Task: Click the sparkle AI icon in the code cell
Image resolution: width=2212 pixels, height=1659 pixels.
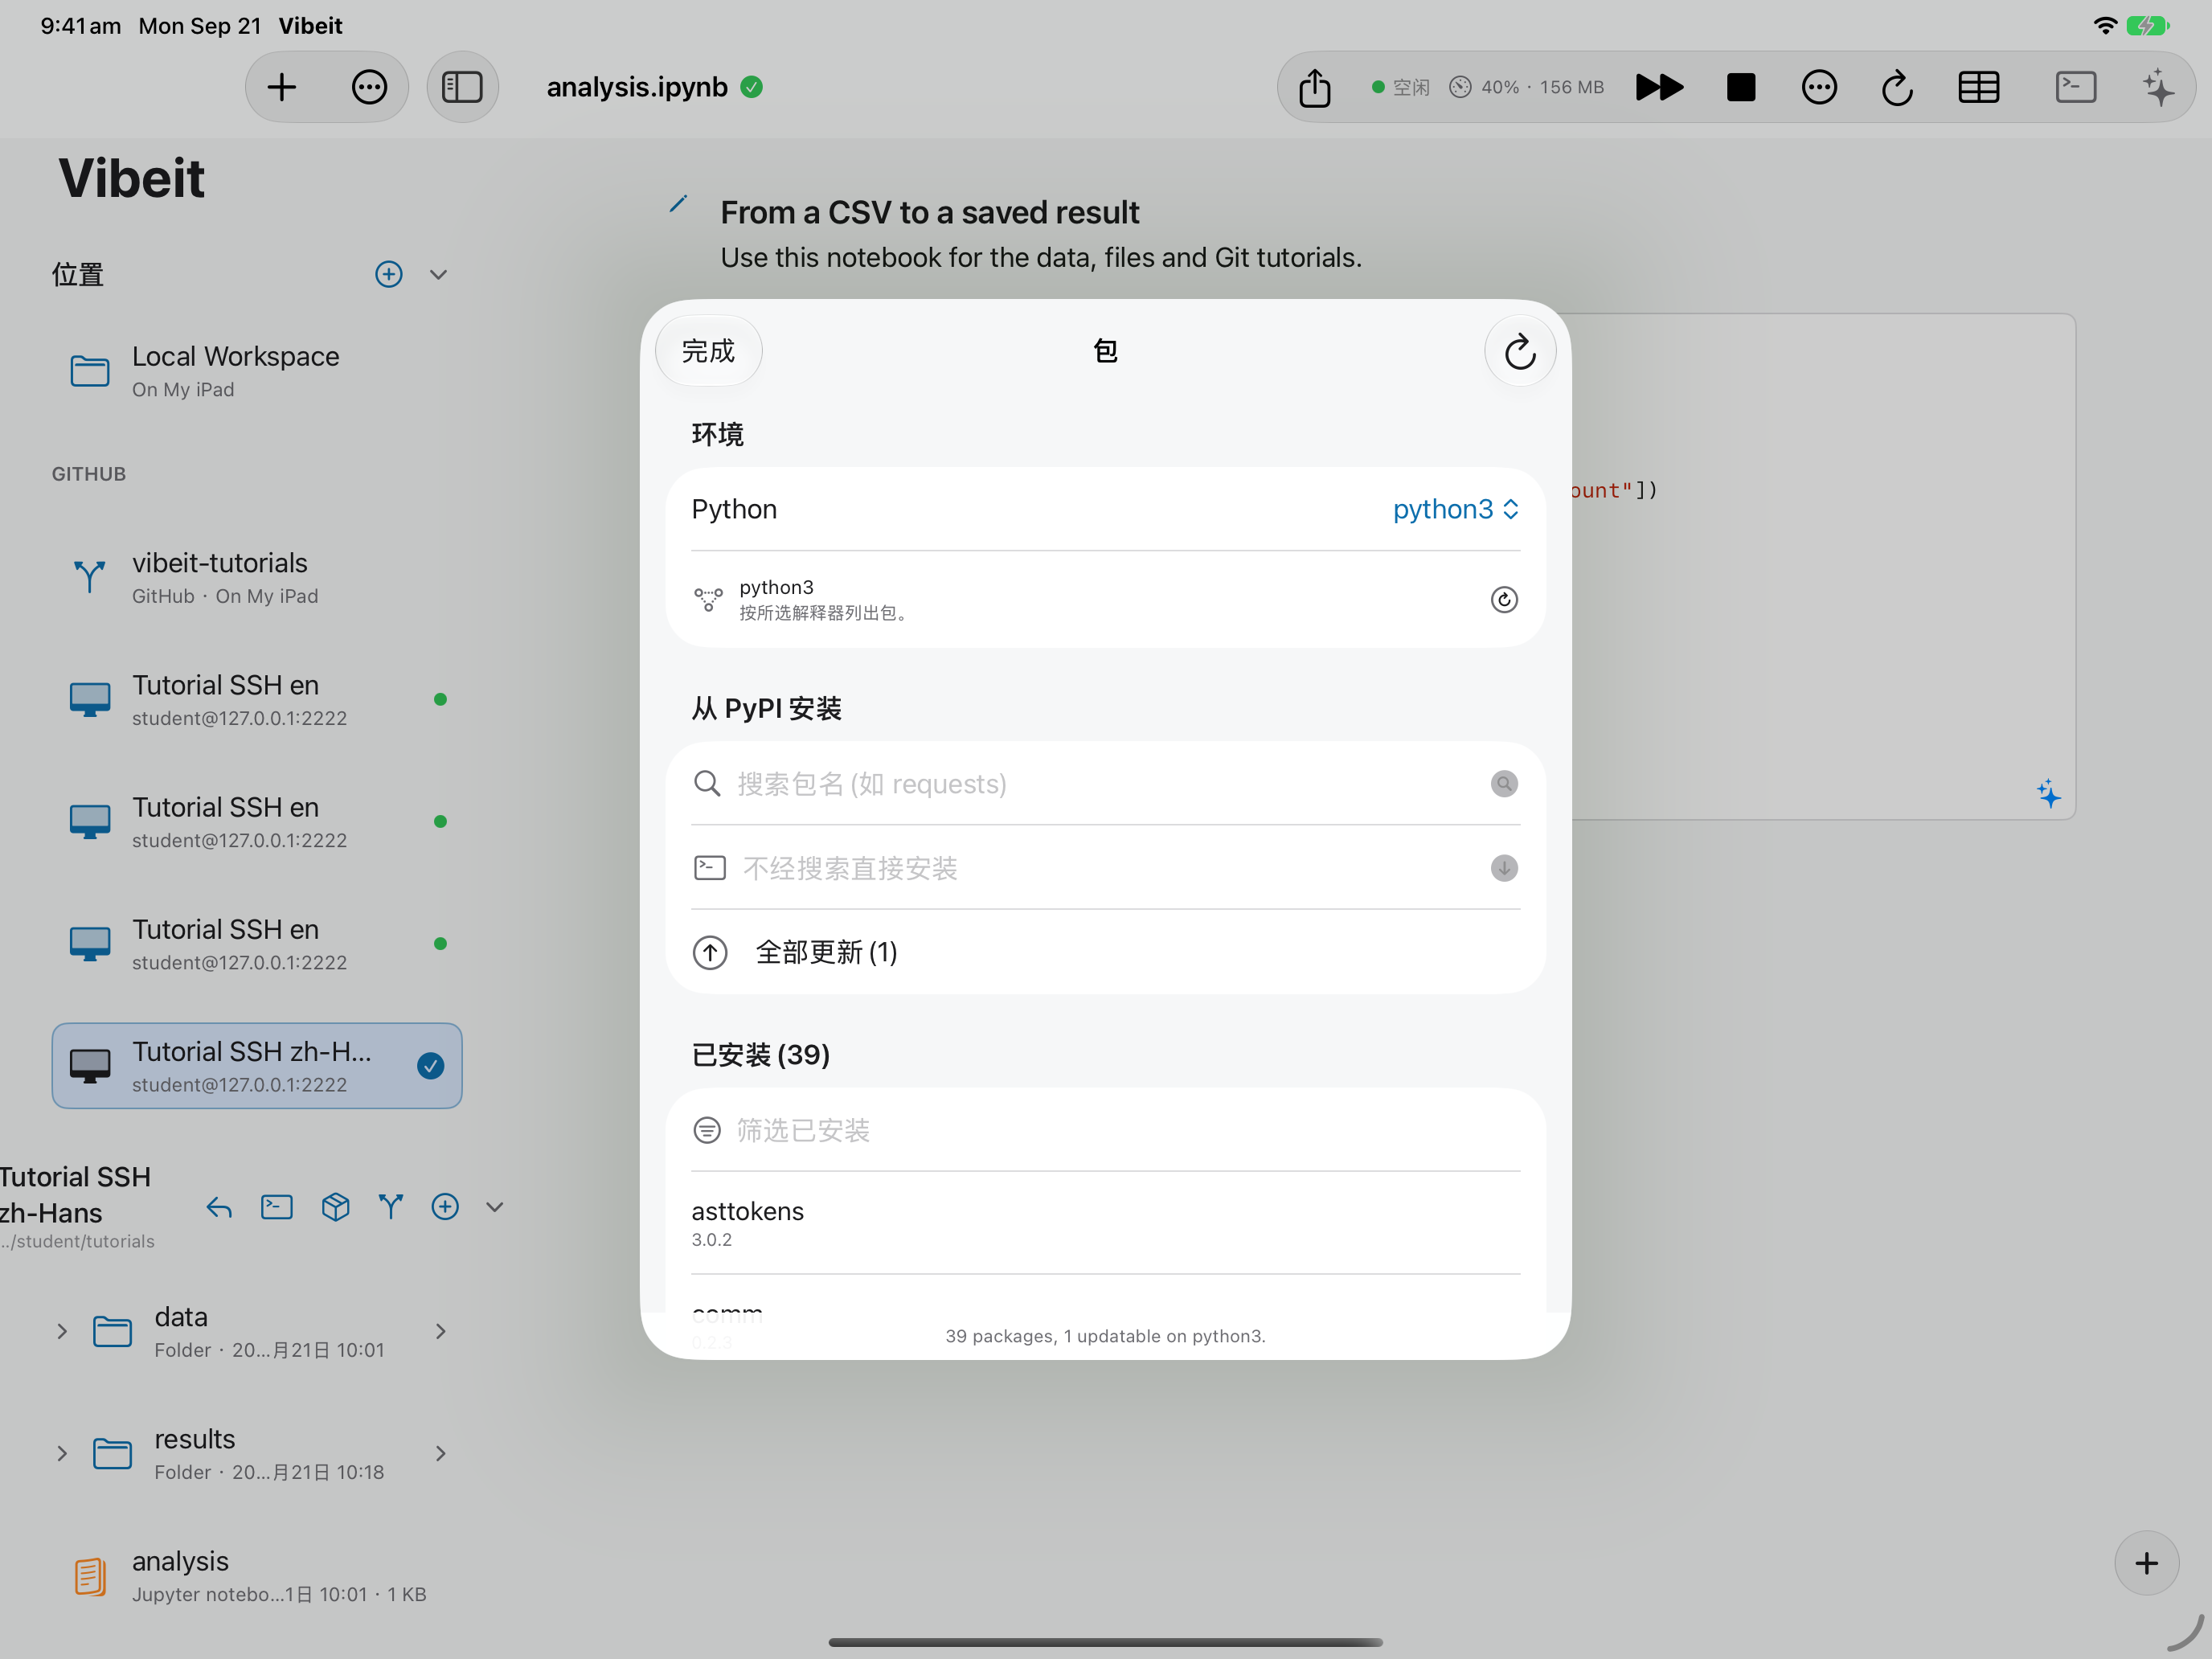Action: (2048, 794)
